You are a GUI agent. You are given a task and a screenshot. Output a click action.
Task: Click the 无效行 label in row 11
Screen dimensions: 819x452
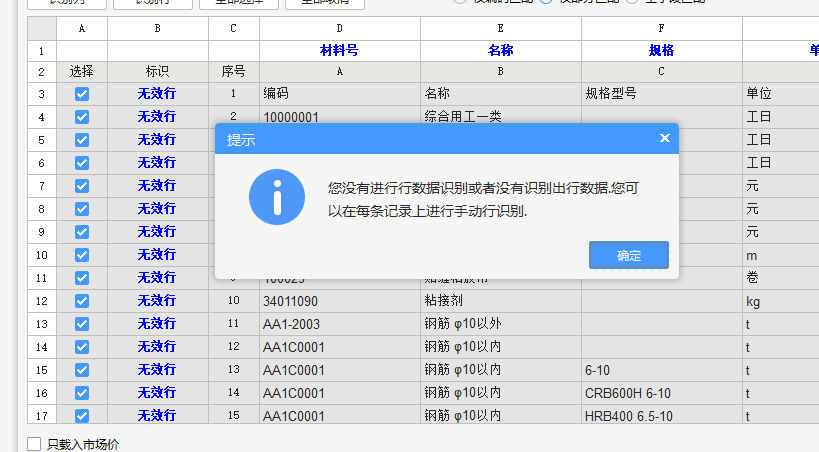[157, 277]
